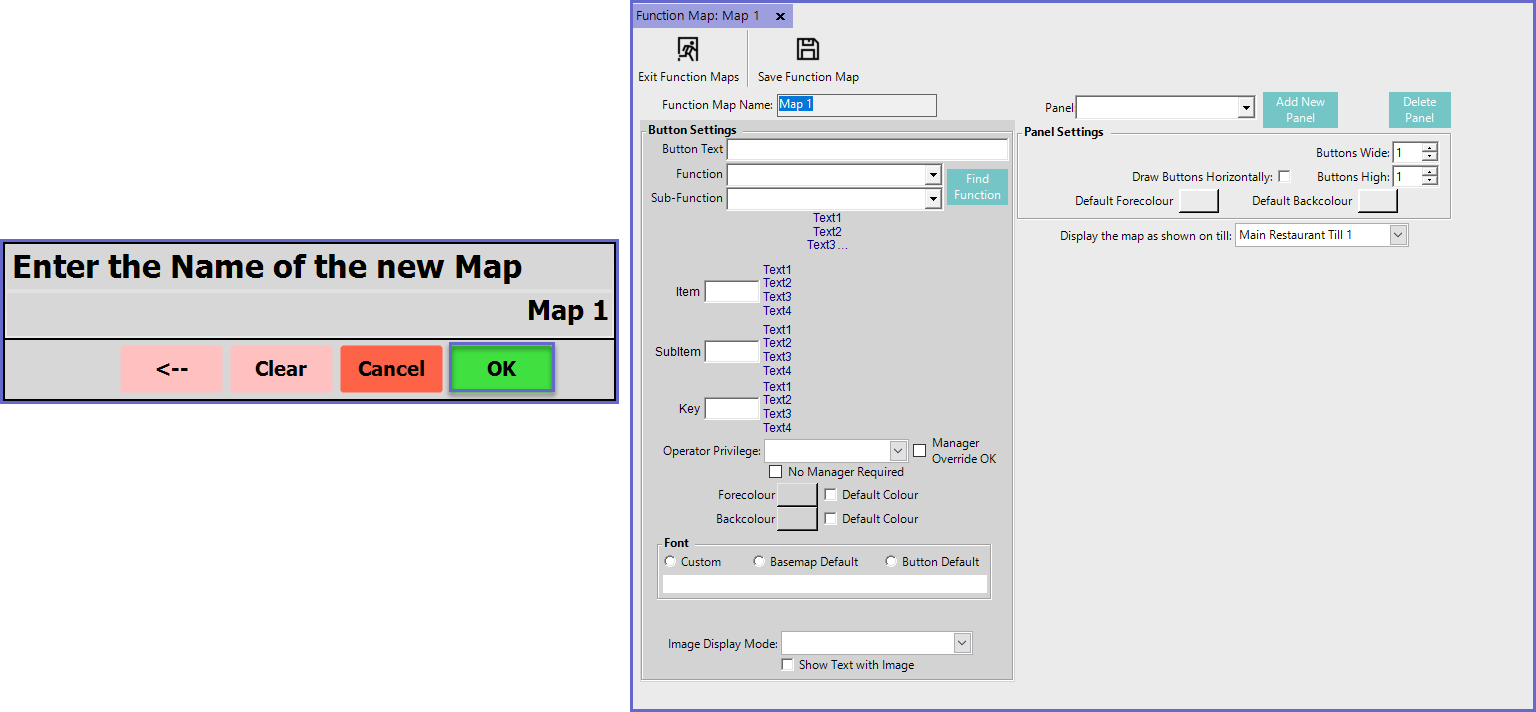Open the Image Display Mode dropdown
1536x712 pixels.
click(962, 644)
